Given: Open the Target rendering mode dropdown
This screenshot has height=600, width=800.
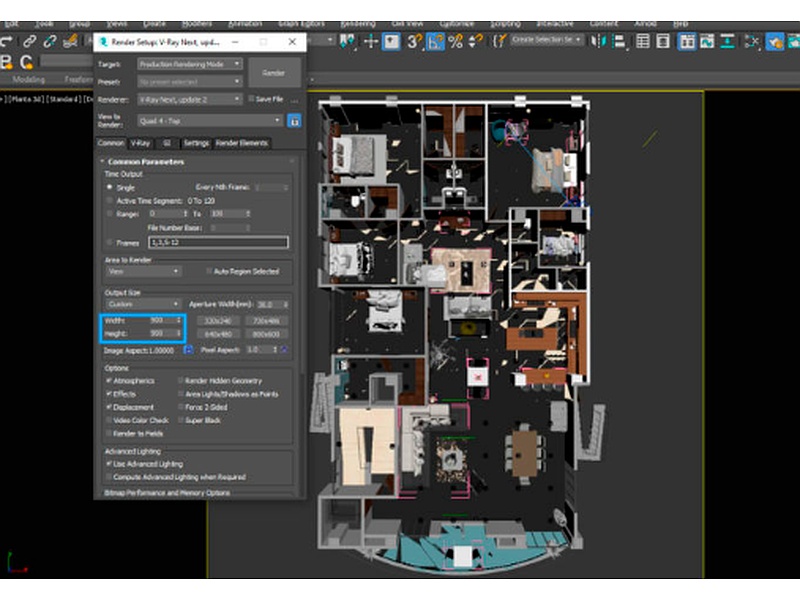Looking at the screenshot, I should [x=189, y=63].
